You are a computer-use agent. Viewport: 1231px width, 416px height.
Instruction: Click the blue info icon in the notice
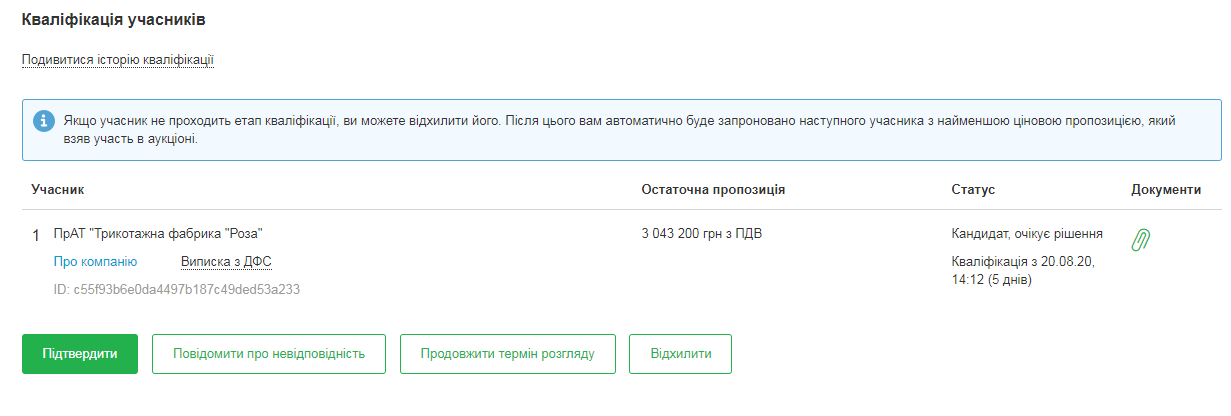44,120
